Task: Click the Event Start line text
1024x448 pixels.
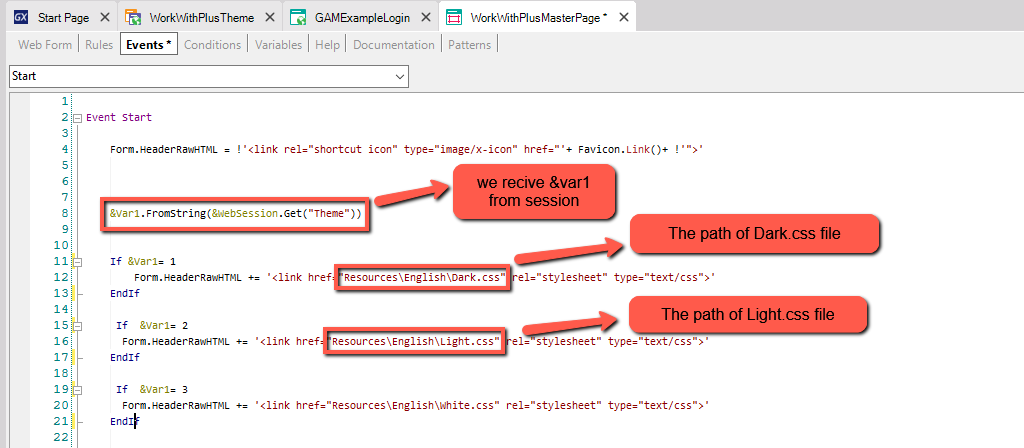Action: click(119, 118)
